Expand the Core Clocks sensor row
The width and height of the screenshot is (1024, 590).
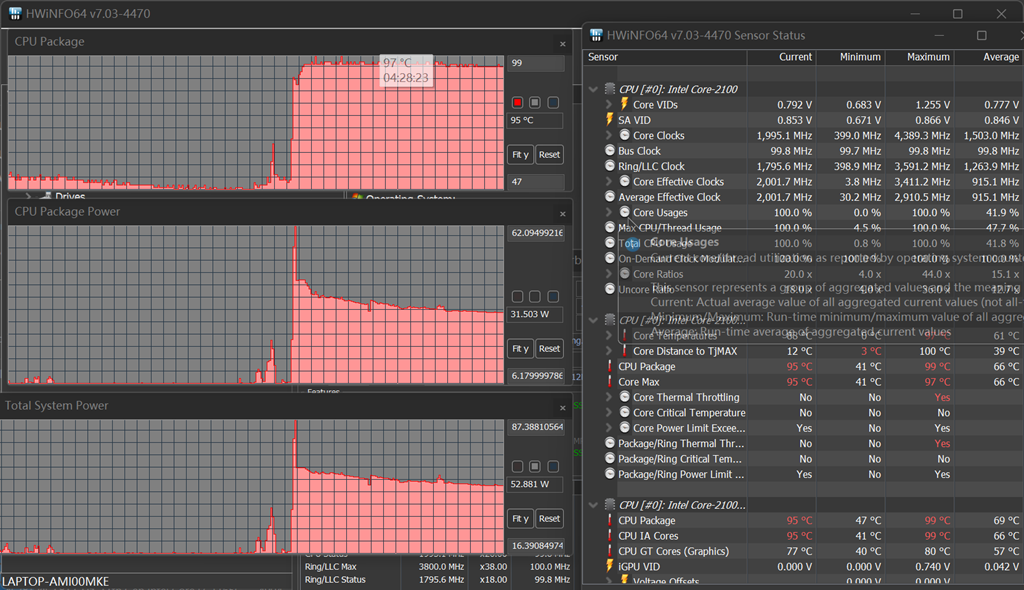coord(609,135)
